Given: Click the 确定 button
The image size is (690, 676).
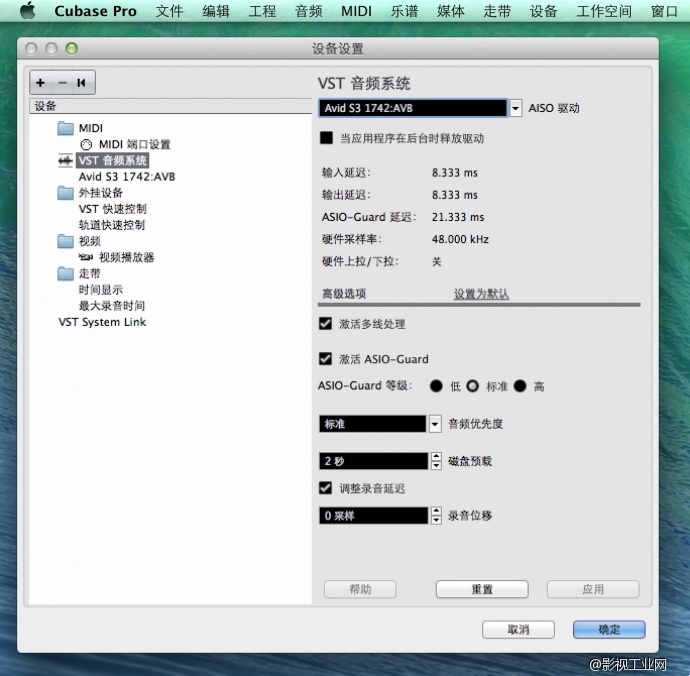Looking at the screenshot, I should pos(609,629).
